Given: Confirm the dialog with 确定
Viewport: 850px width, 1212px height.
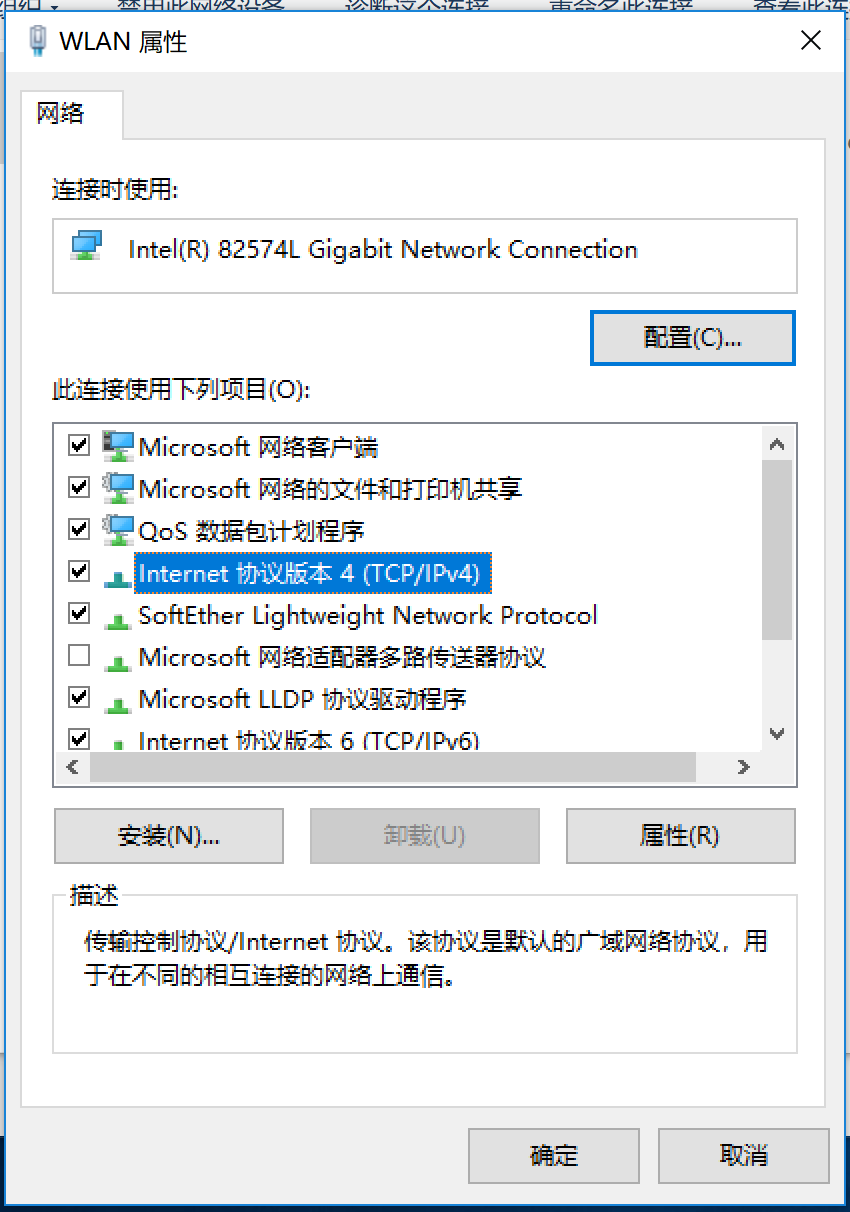Looking at the screenshot, I should click(x=554, y=1156).
